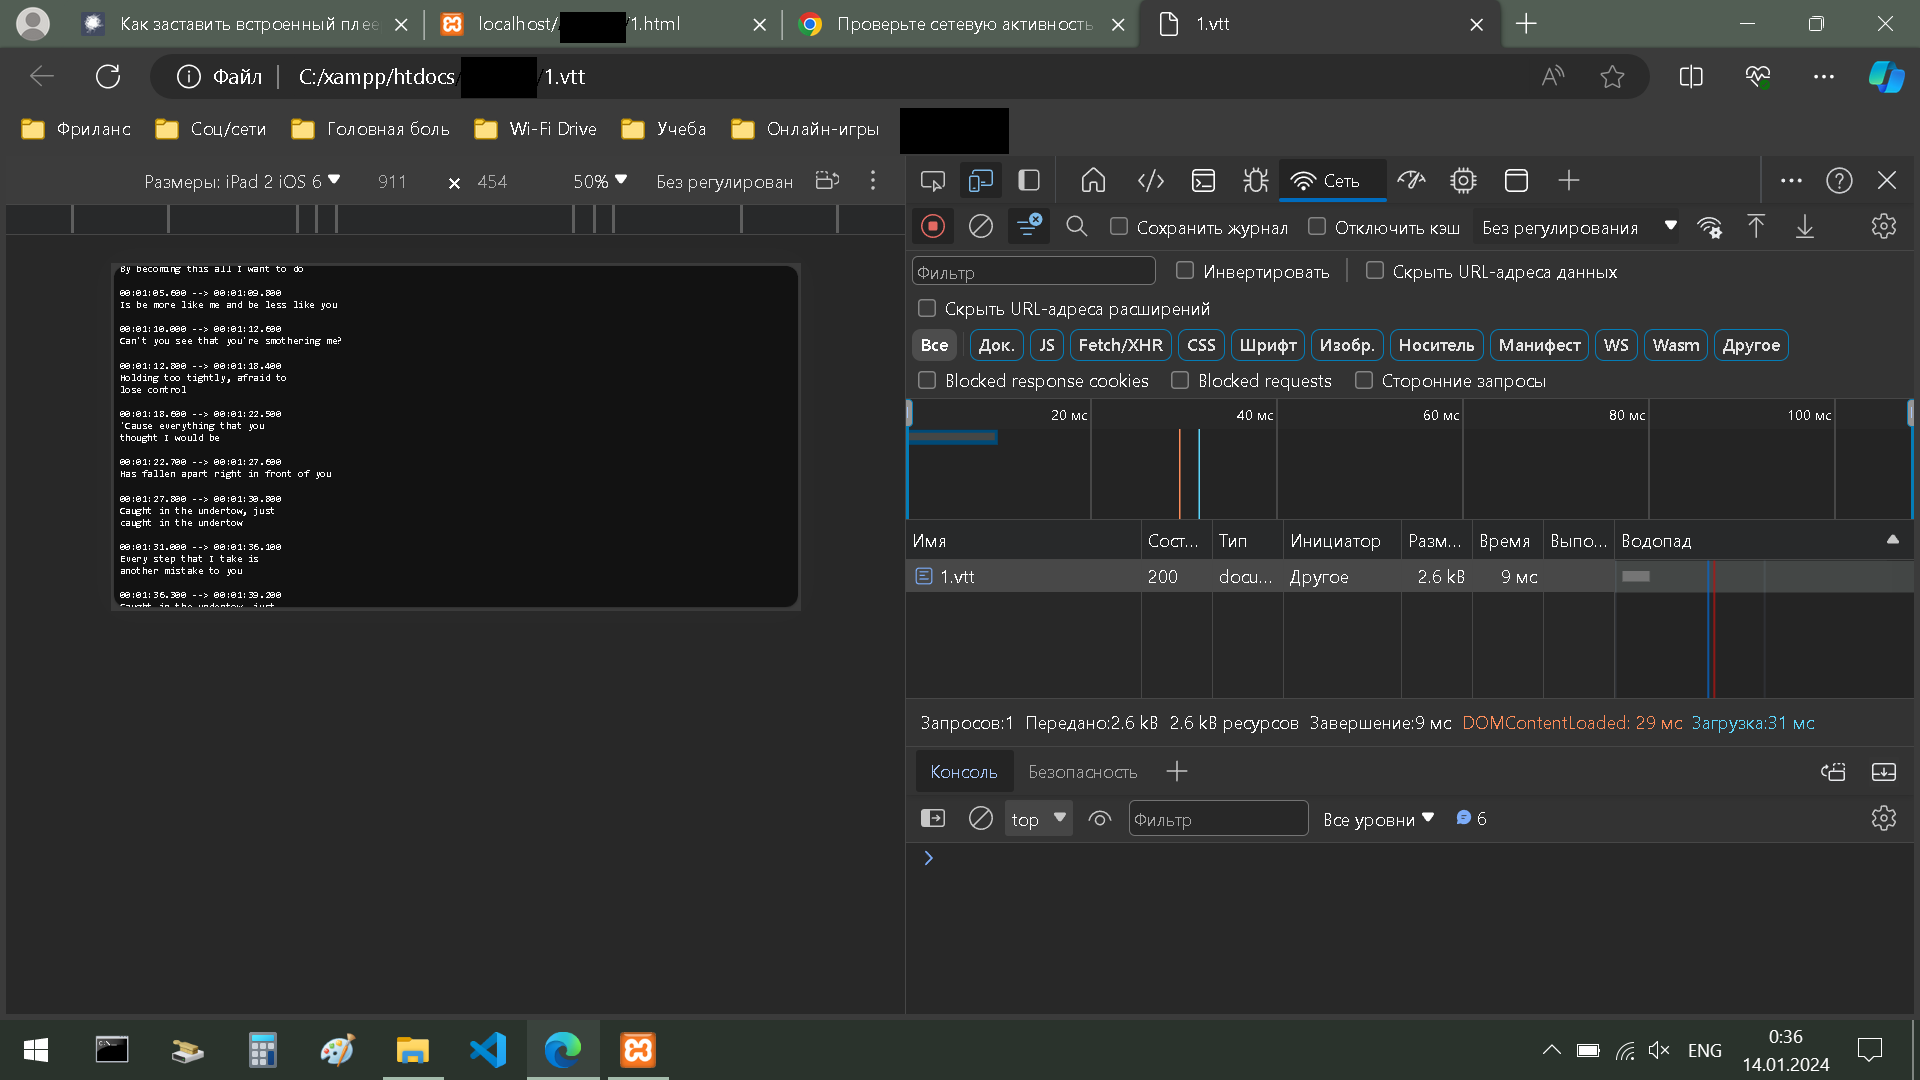Filter requests by JS type
The width and height of the screenshot is (1920, 1080).
[1047, 345]
